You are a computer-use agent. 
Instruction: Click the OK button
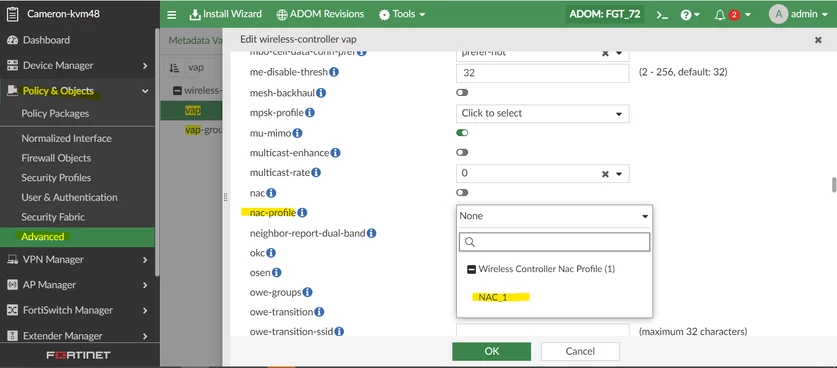point(492,351)
